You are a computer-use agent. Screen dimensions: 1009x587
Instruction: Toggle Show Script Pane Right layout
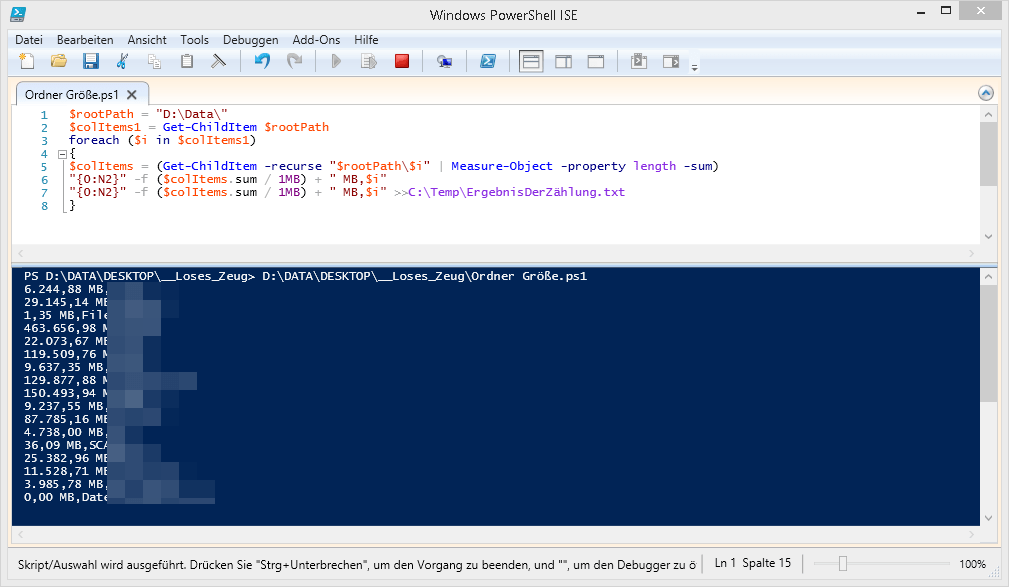563,61
